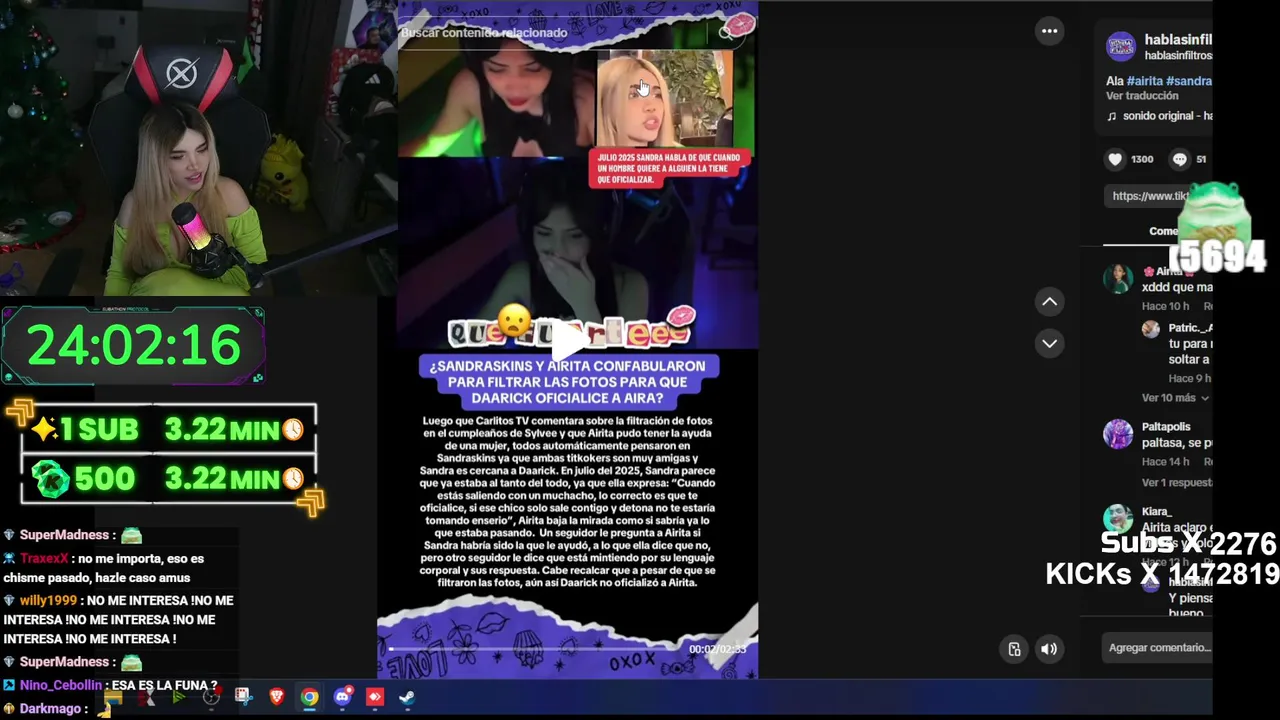Click 'Ver traducción' under caption

(x=1142, y=96)
